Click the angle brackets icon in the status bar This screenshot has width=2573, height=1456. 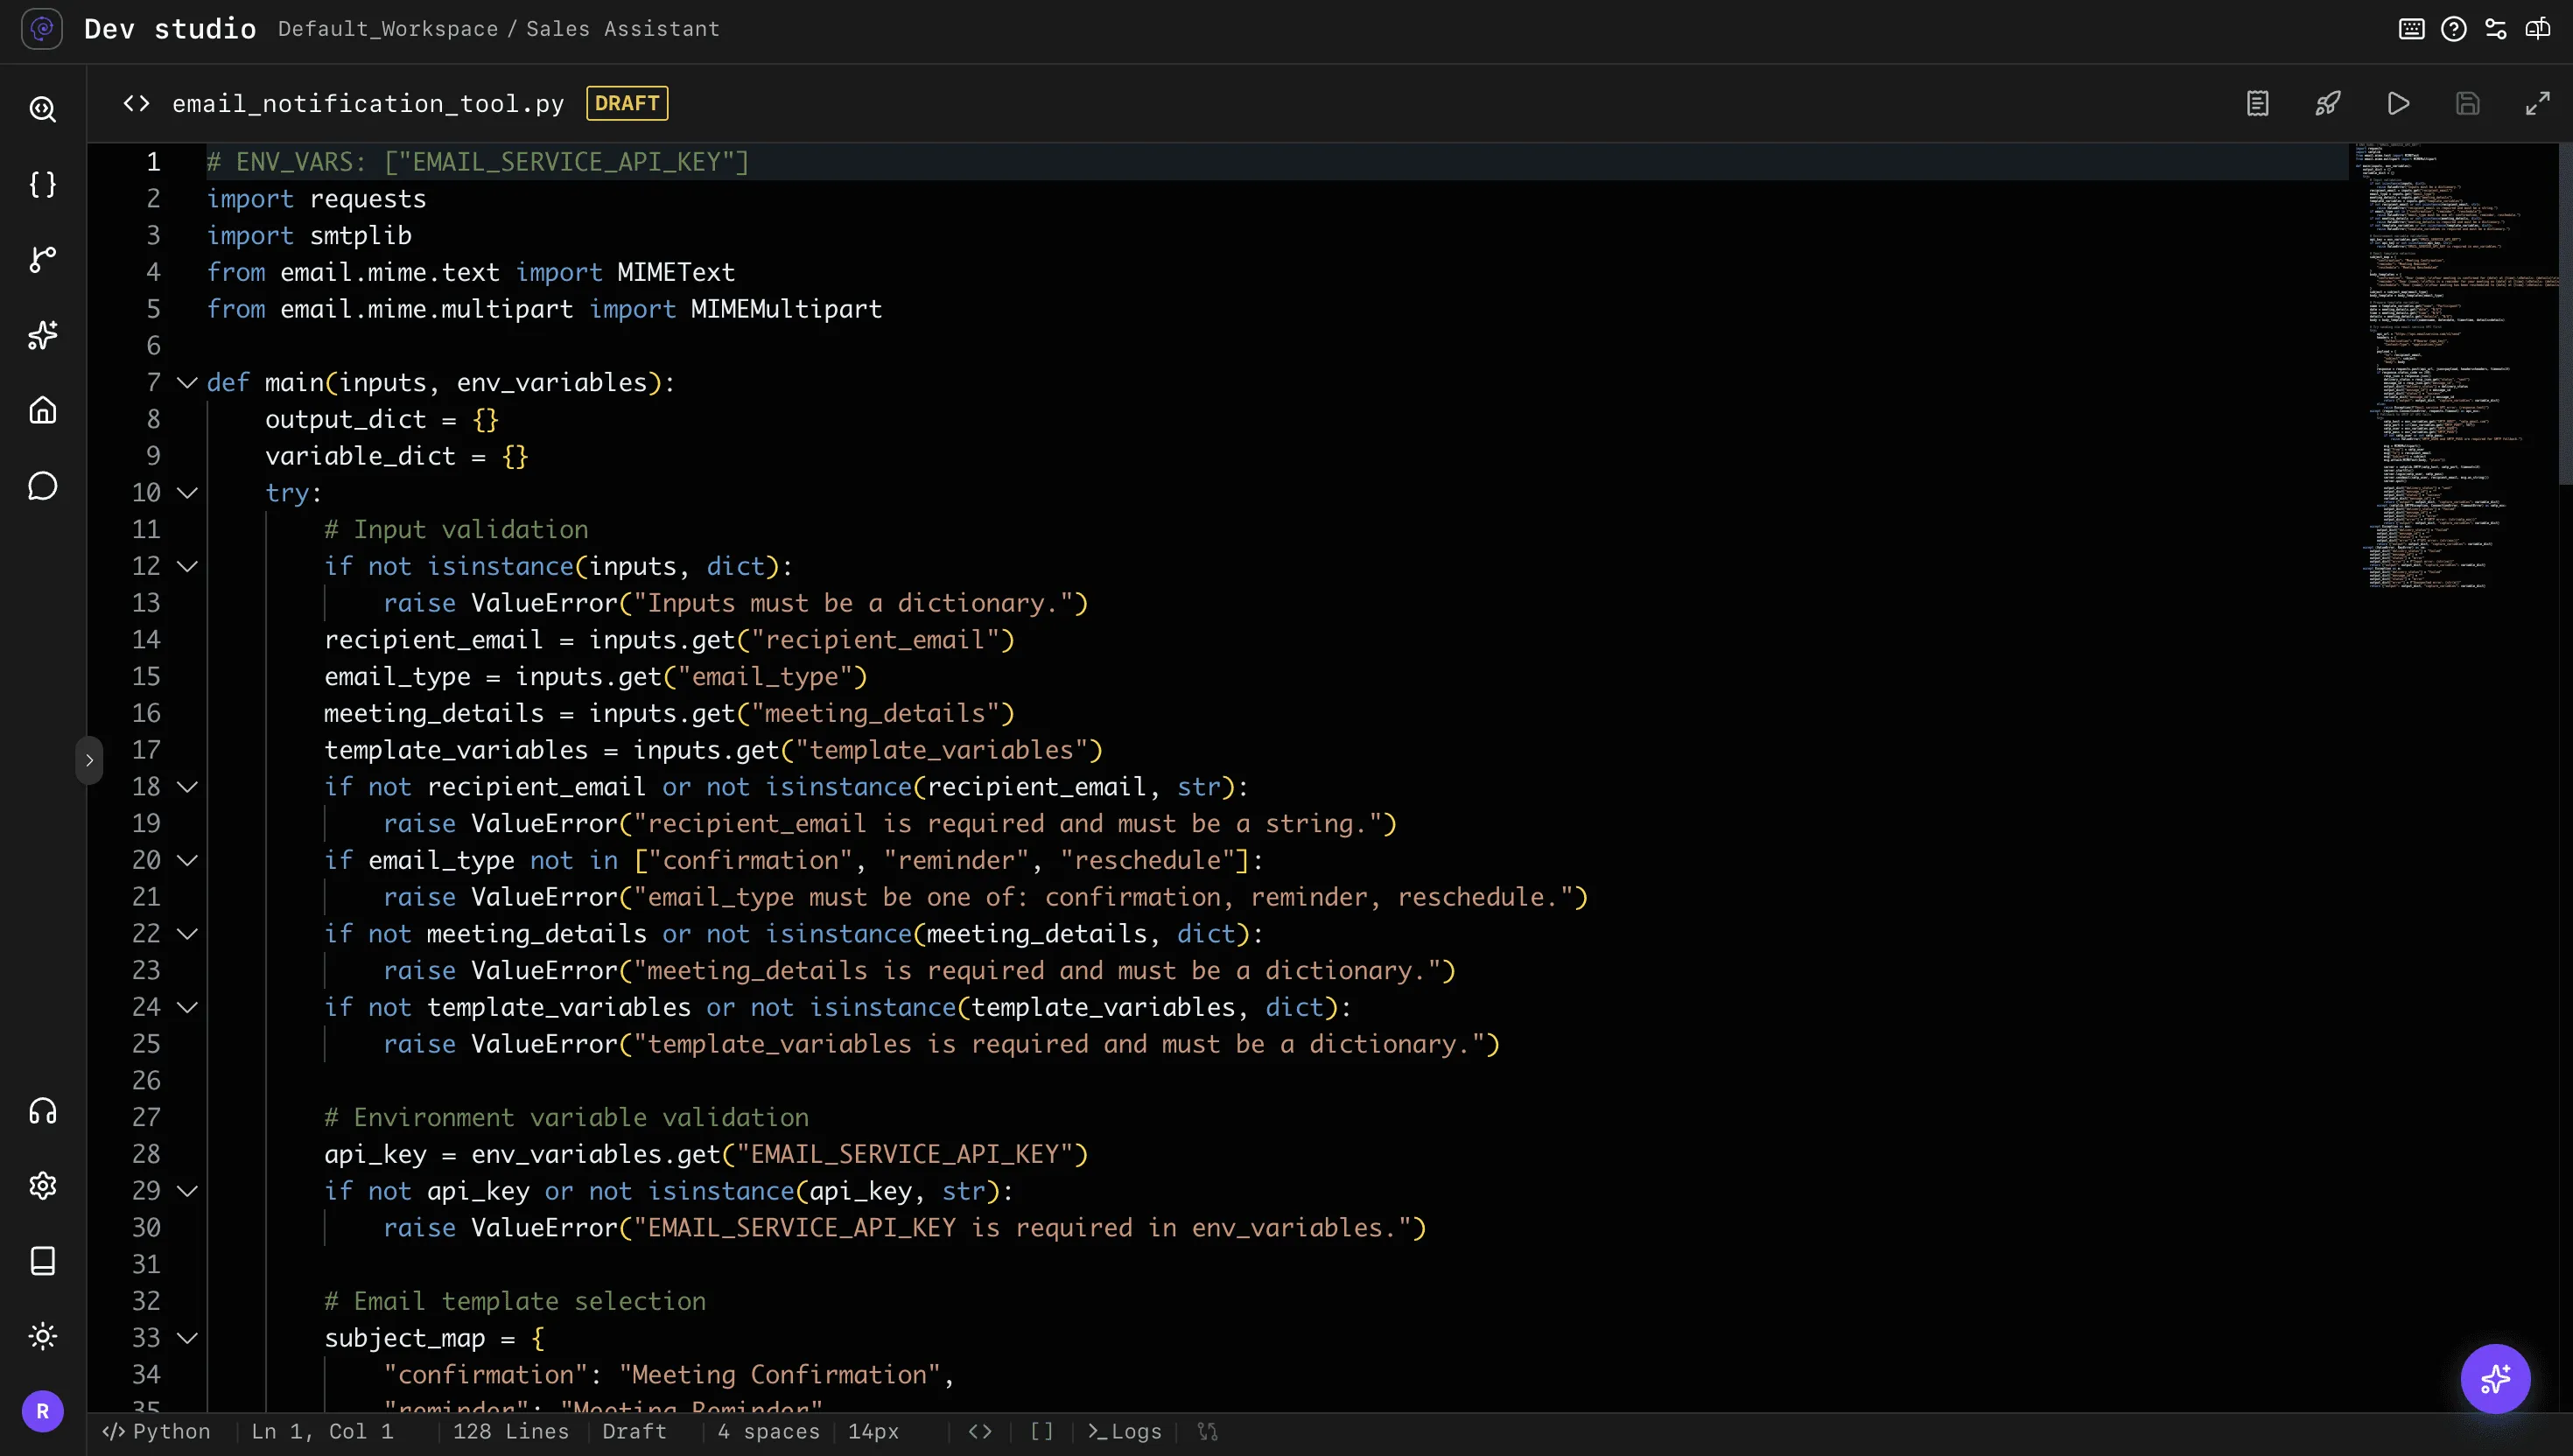(x=980, y=1431)
